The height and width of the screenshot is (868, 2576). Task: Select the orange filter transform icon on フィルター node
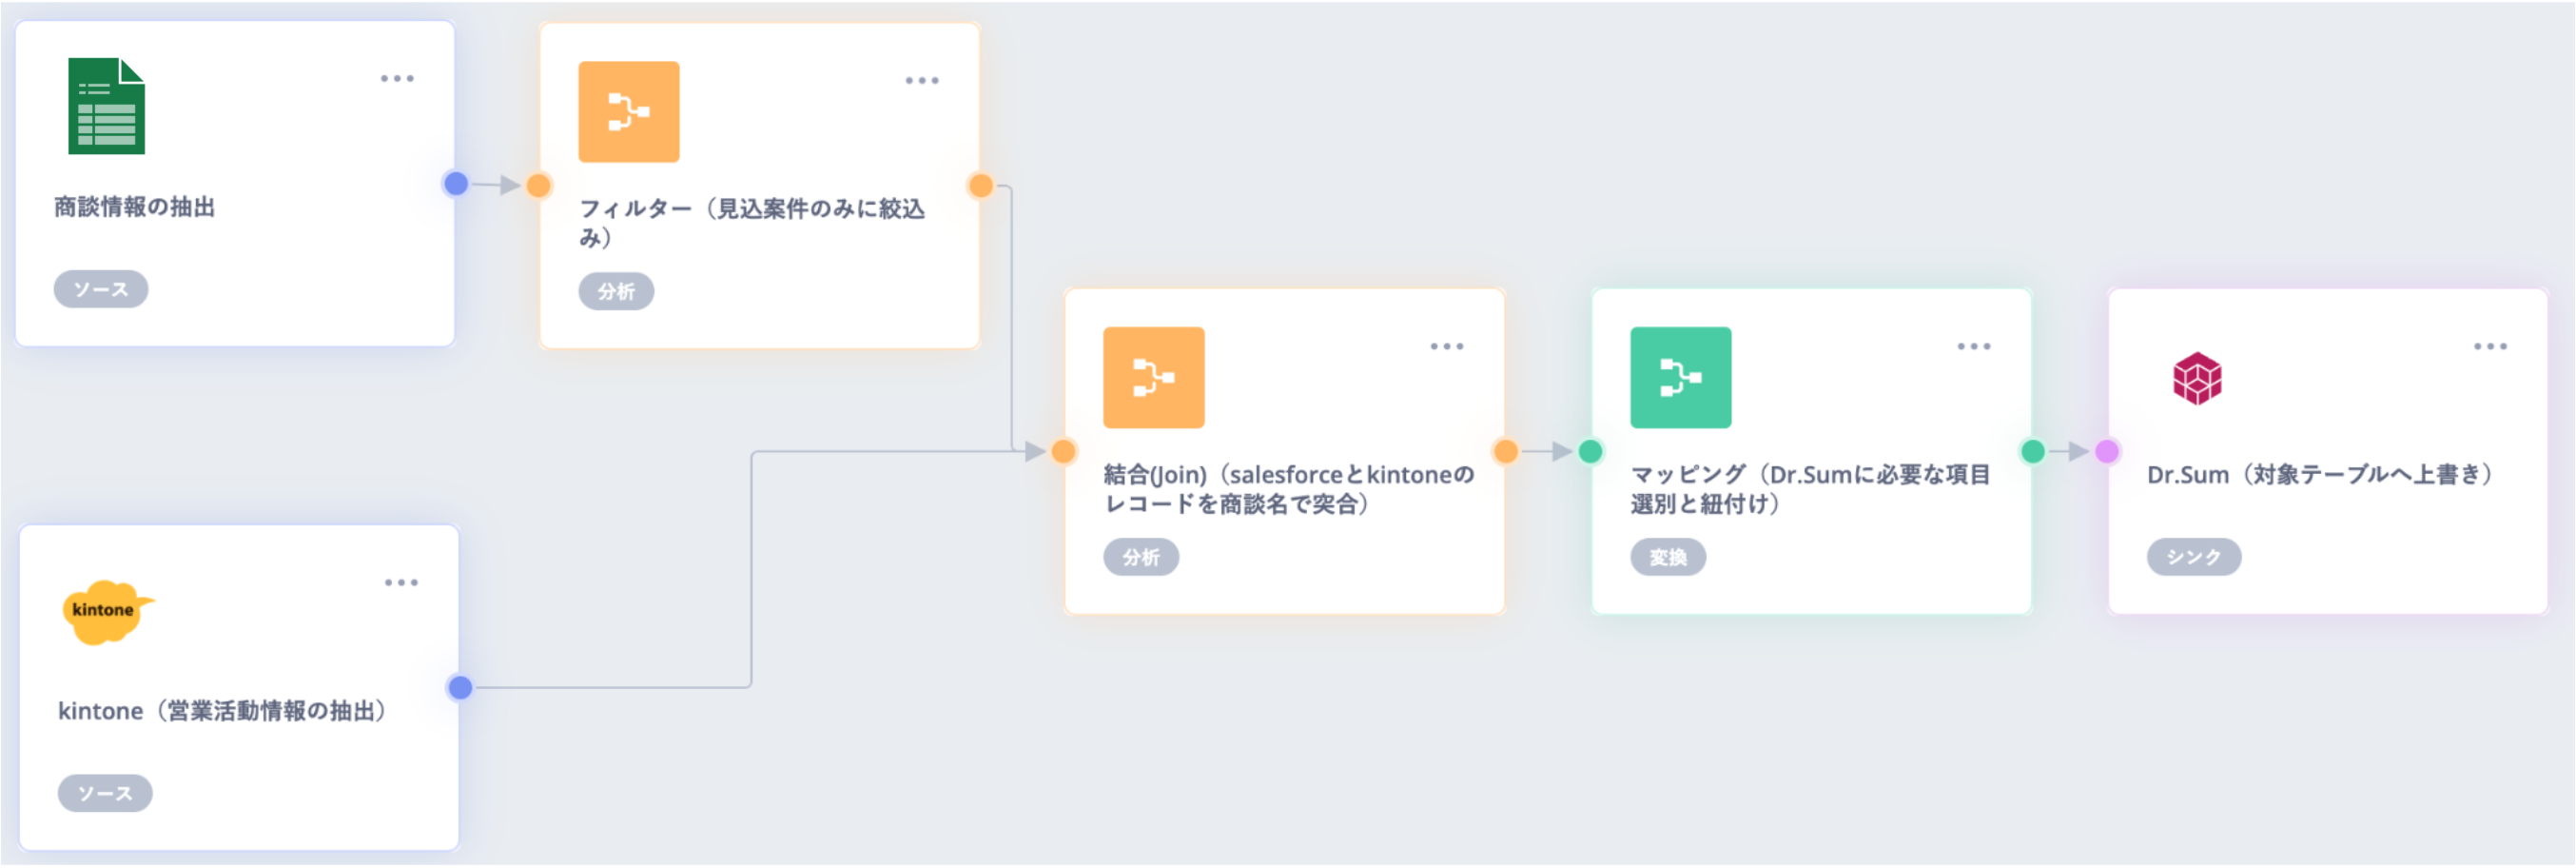[x=629, y=111]
